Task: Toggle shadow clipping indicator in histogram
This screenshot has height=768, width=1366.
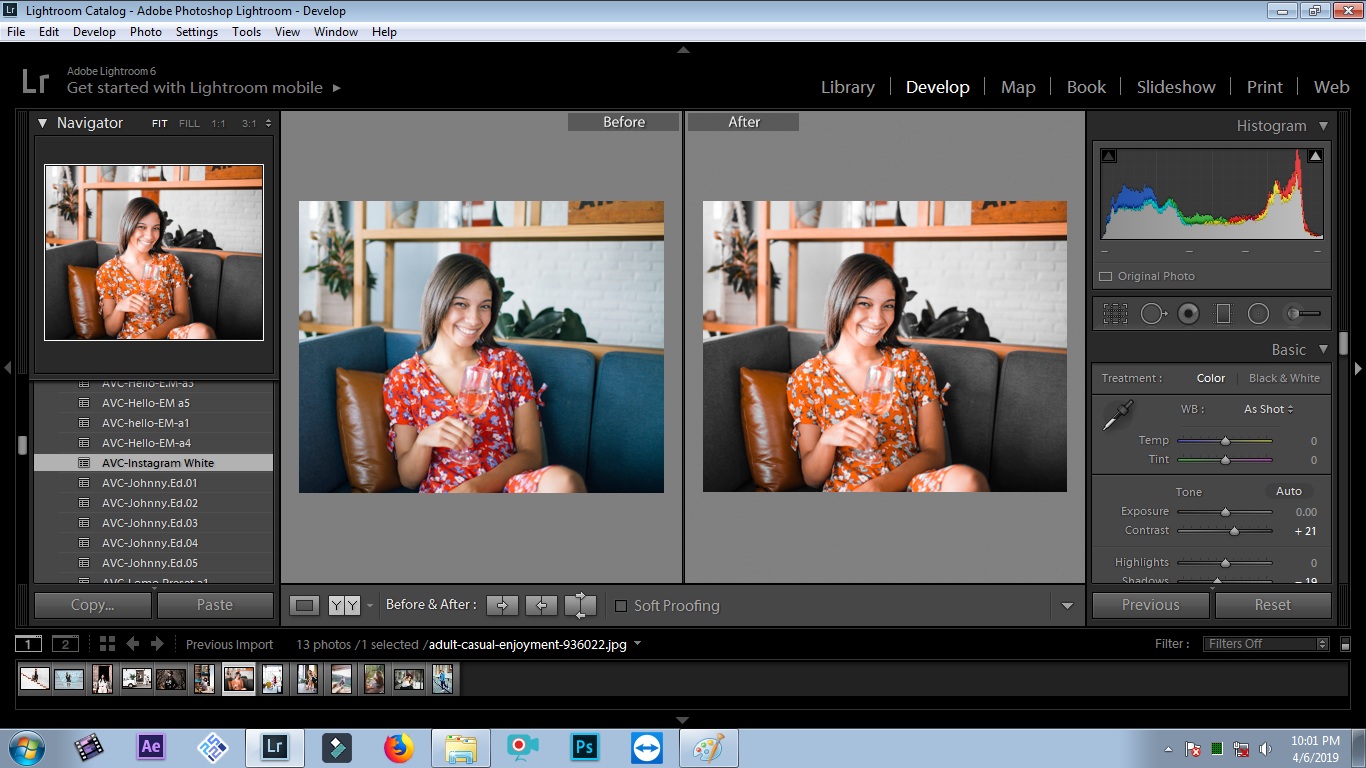Action: pyautogui.click(x=1108, y=156)
